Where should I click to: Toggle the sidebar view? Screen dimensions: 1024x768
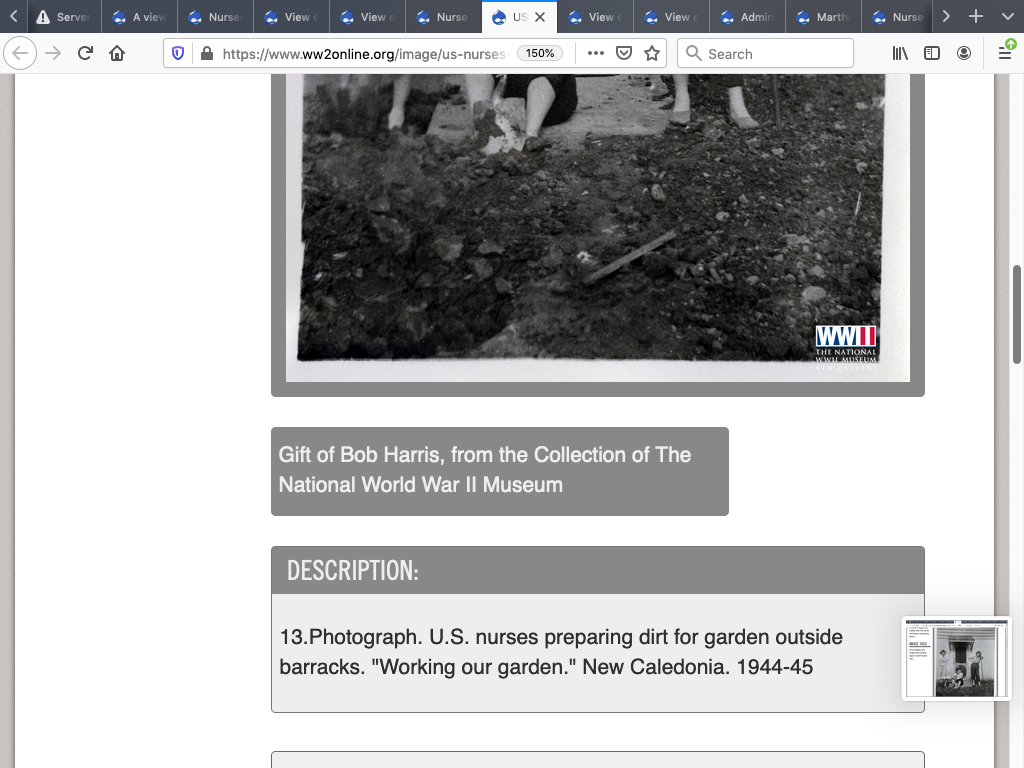[x=932, y=54]
